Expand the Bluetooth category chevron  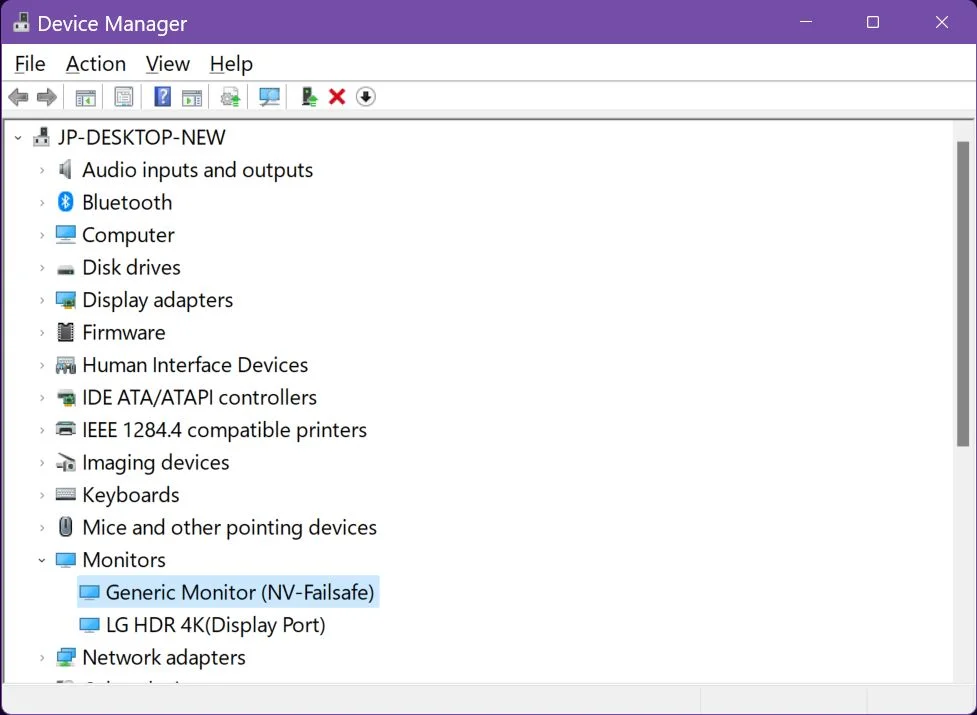coord(42,202)
